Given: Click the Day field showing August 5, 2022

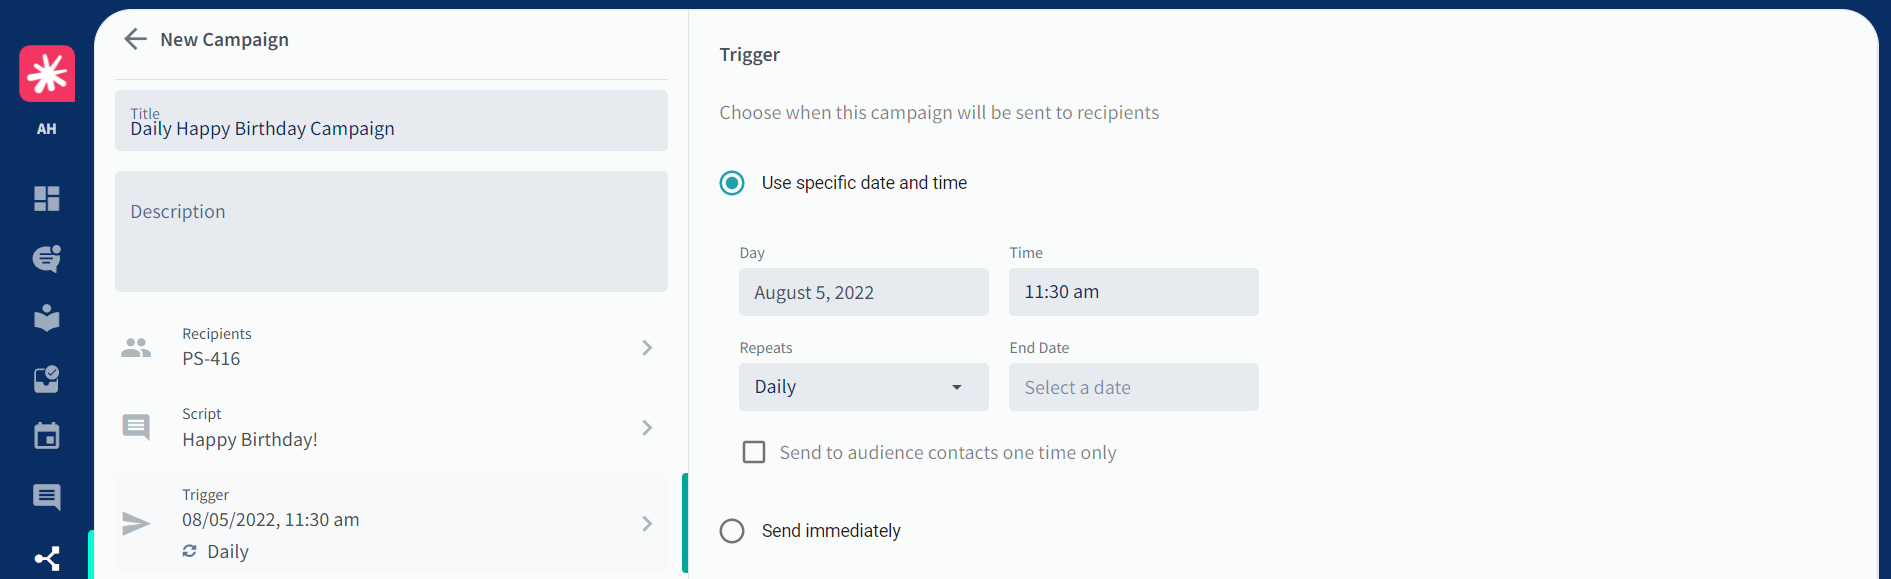Looking at the screenshot, I should point(864,292).
